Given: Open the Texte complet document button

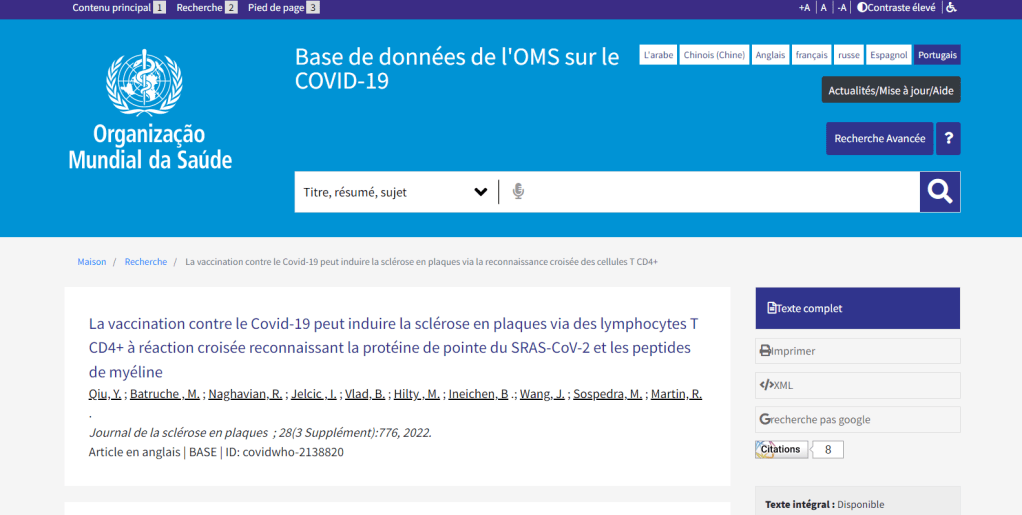Looking at the screenshot, I should tap(857, 309).
